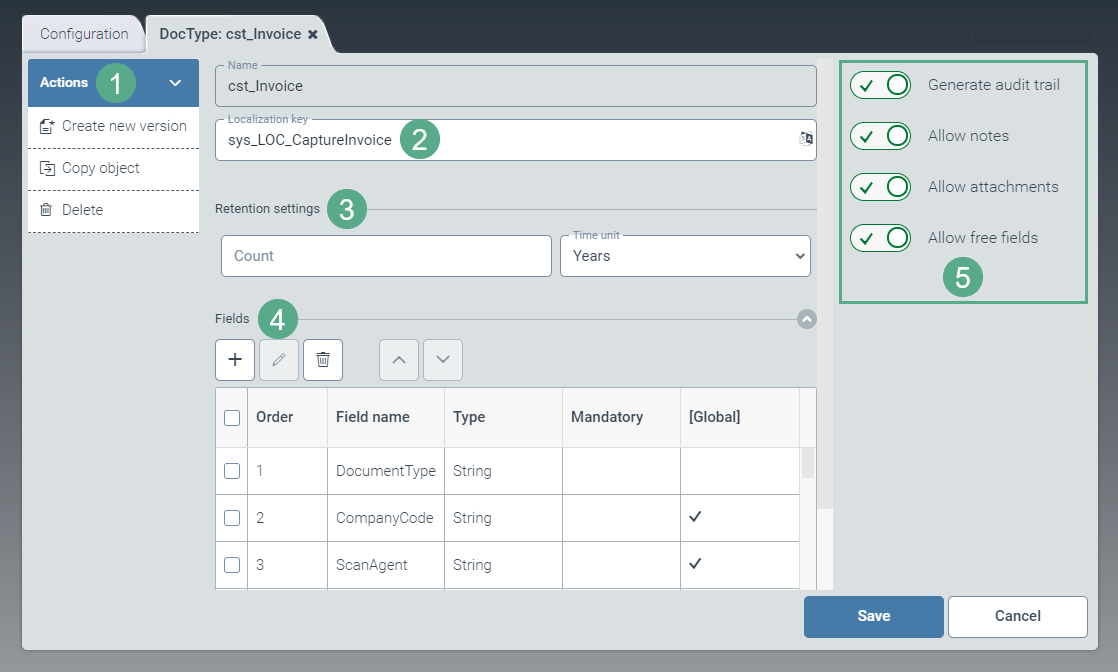Viewport: 1118px width, 672px height.
Task: Select all fields using header checkbox
Action: click(232, 418)
